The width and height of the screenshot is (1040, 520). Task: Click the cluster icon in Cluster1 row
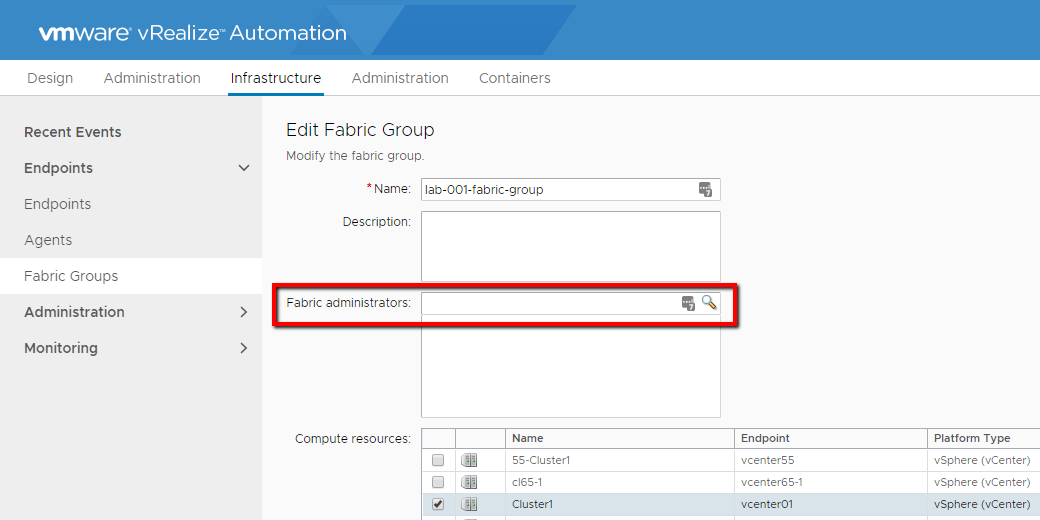(469, 505)
